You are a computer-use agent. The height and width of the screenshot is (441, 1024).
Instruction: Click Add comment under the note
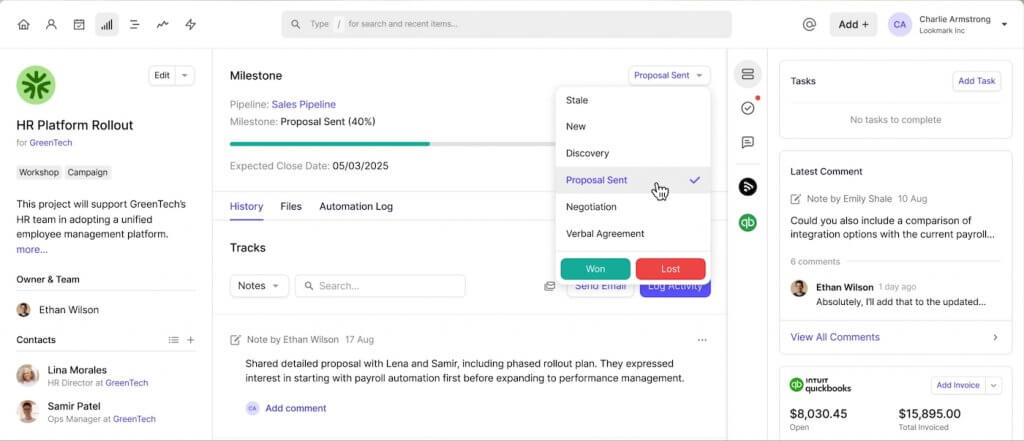(295, 408)
